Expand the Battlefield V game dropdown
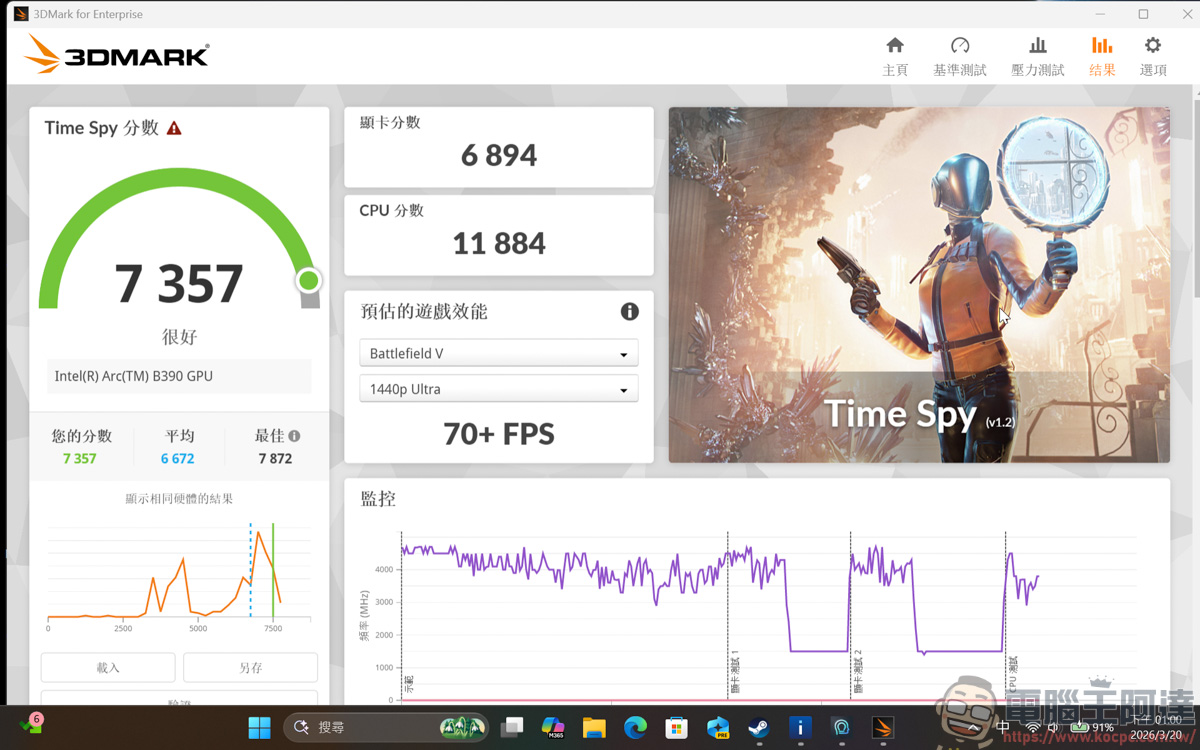 (498, 352)
